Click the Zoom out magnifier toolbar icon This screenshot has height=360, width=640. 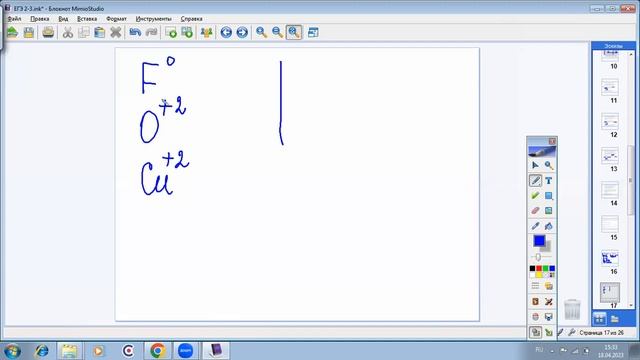[278, 32]
